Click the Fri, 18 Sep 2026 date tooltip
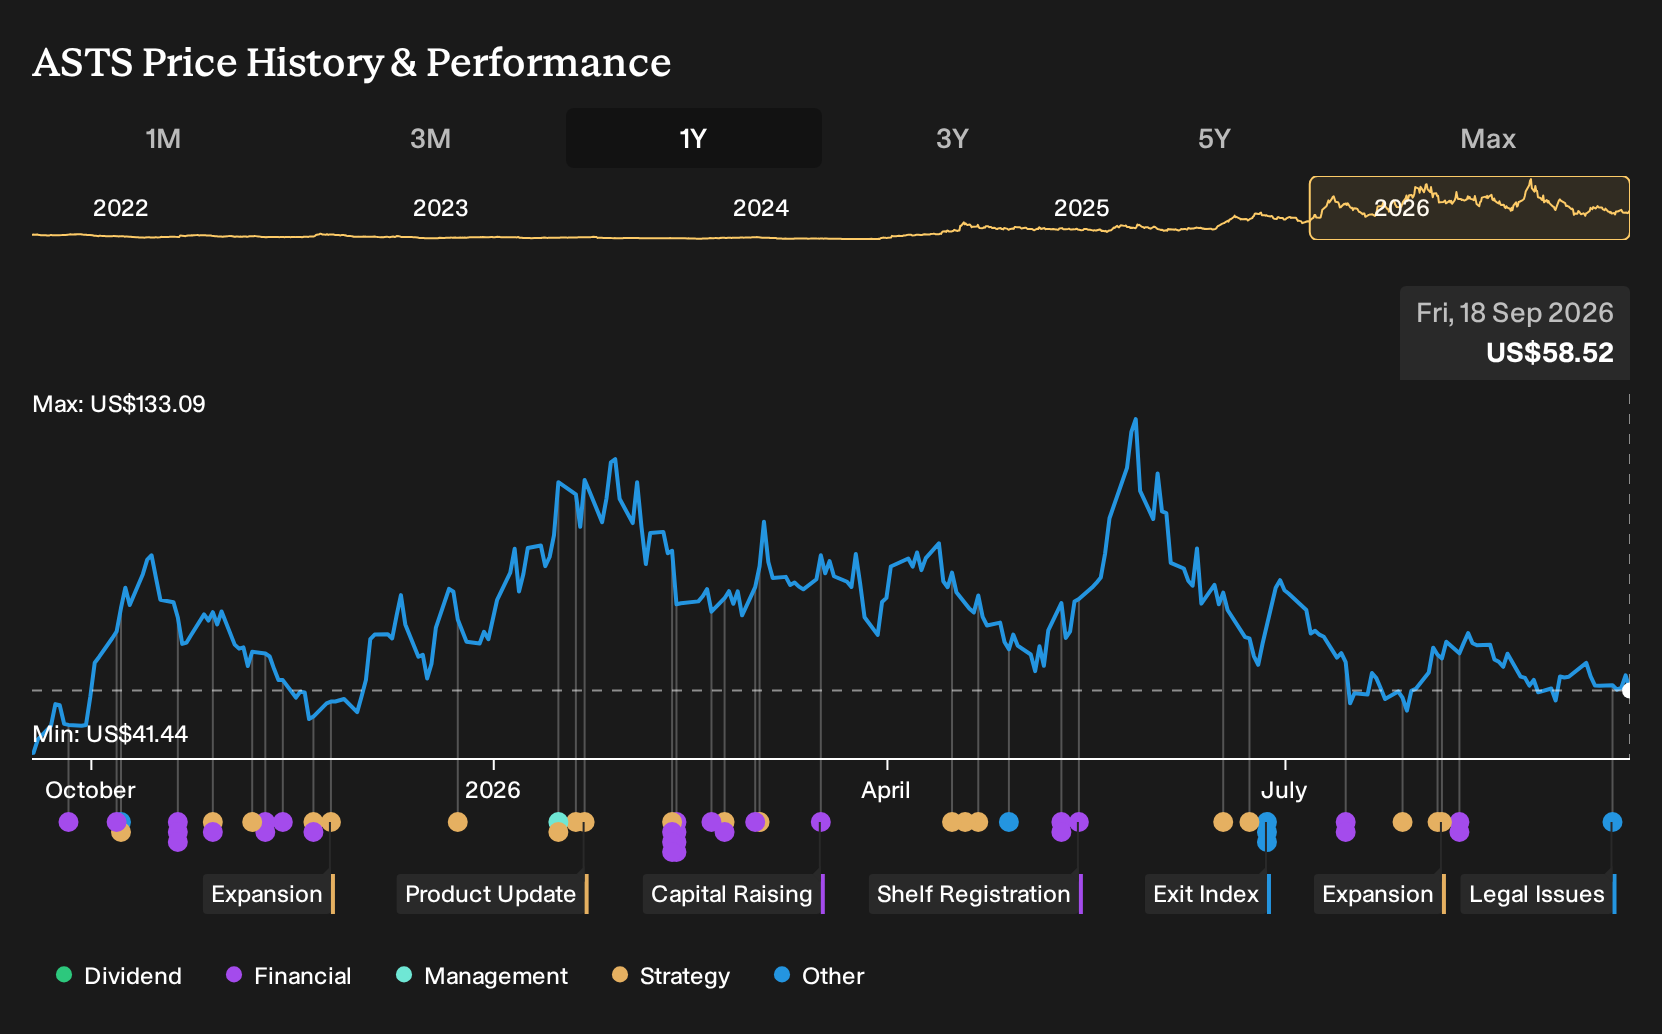This screenshot has height=1034, width=1662. 1515,313
